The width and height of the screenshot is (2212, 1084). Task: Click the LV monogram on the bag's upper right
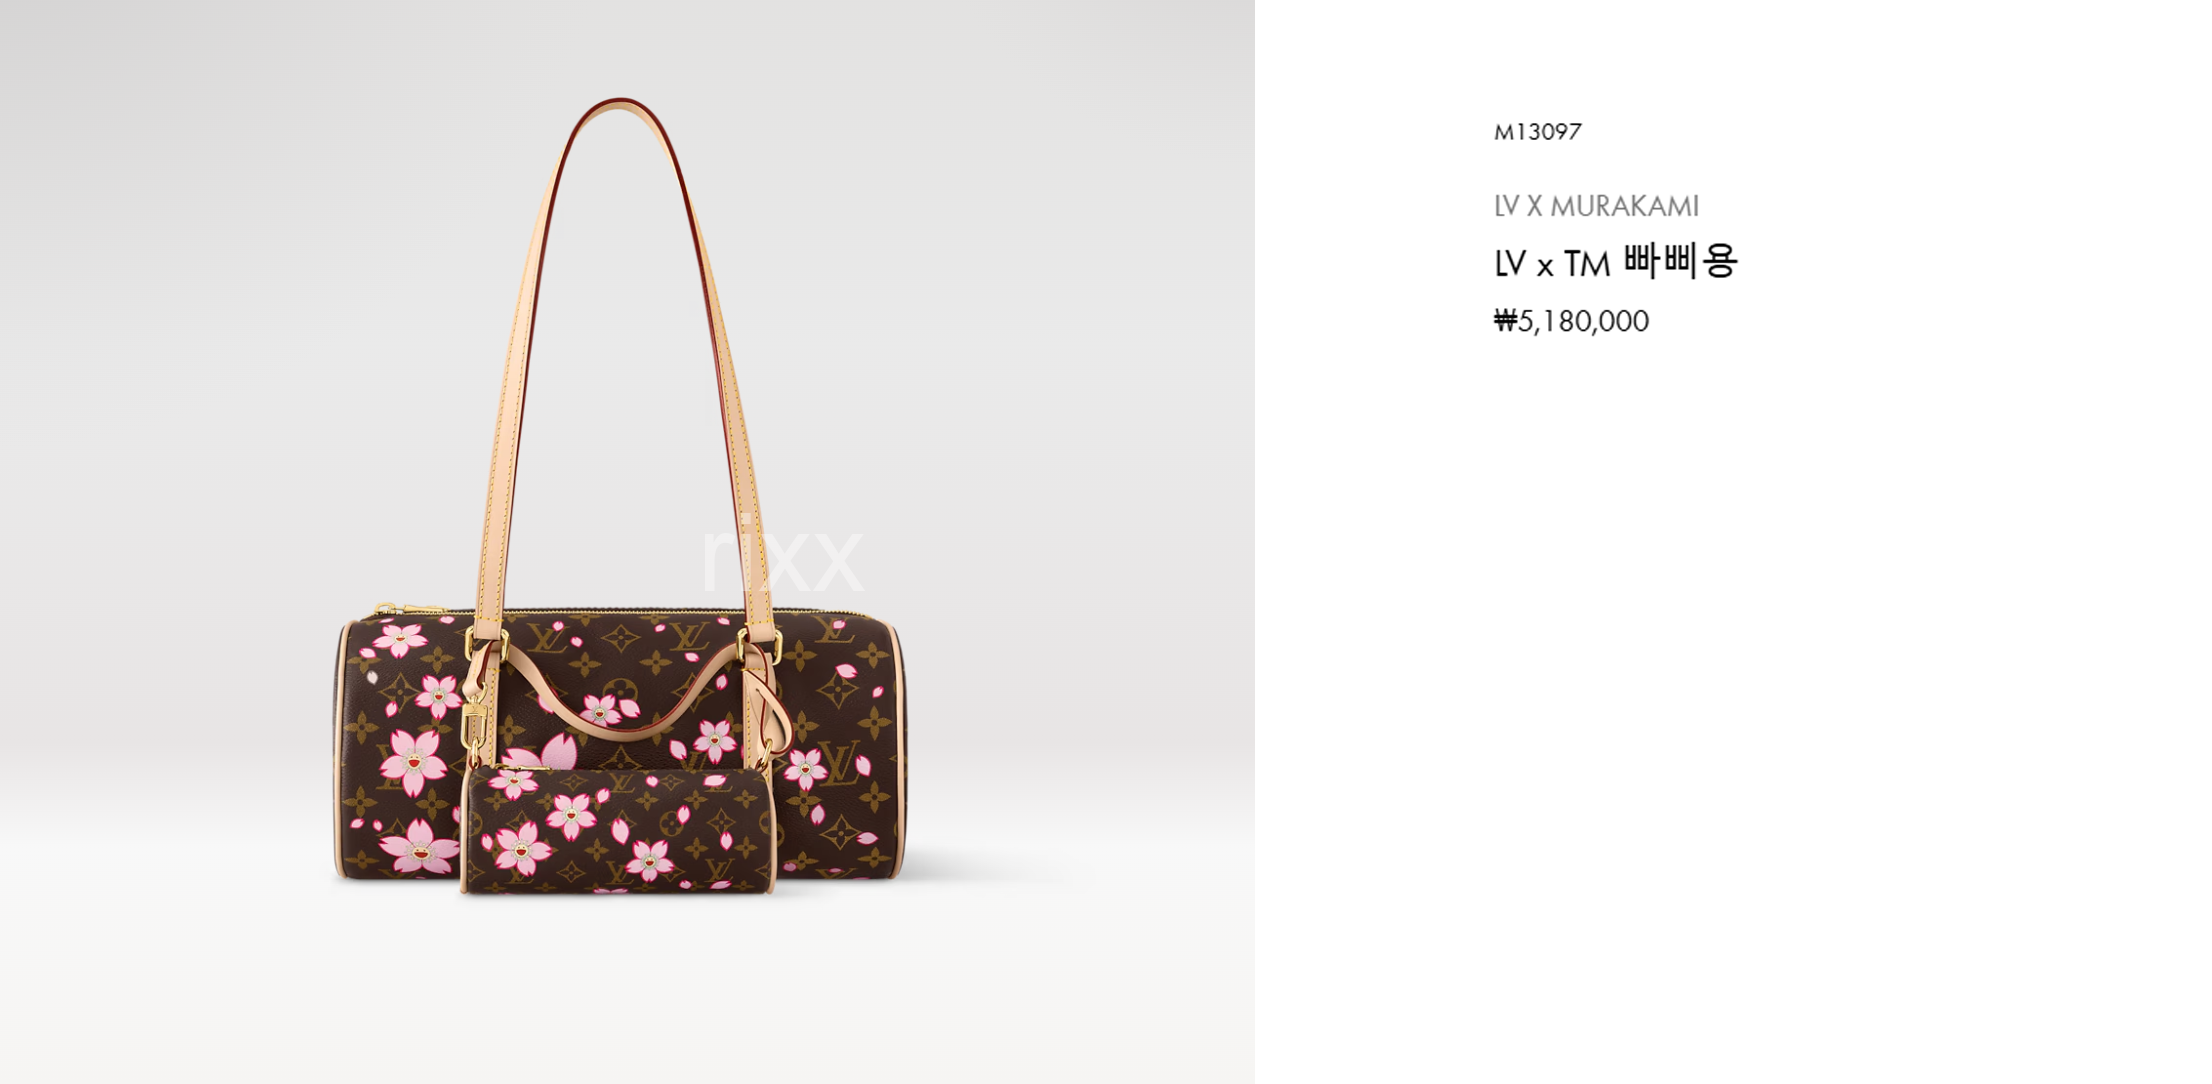coord(834,630)
